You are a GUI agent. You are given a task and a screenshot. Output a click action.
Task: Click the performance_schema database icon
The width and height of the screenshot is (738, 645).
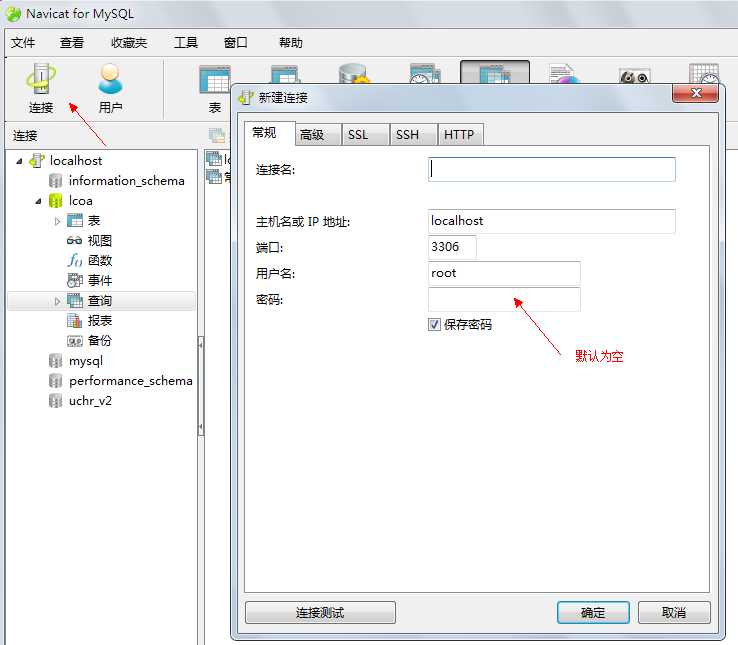(56, 381)
